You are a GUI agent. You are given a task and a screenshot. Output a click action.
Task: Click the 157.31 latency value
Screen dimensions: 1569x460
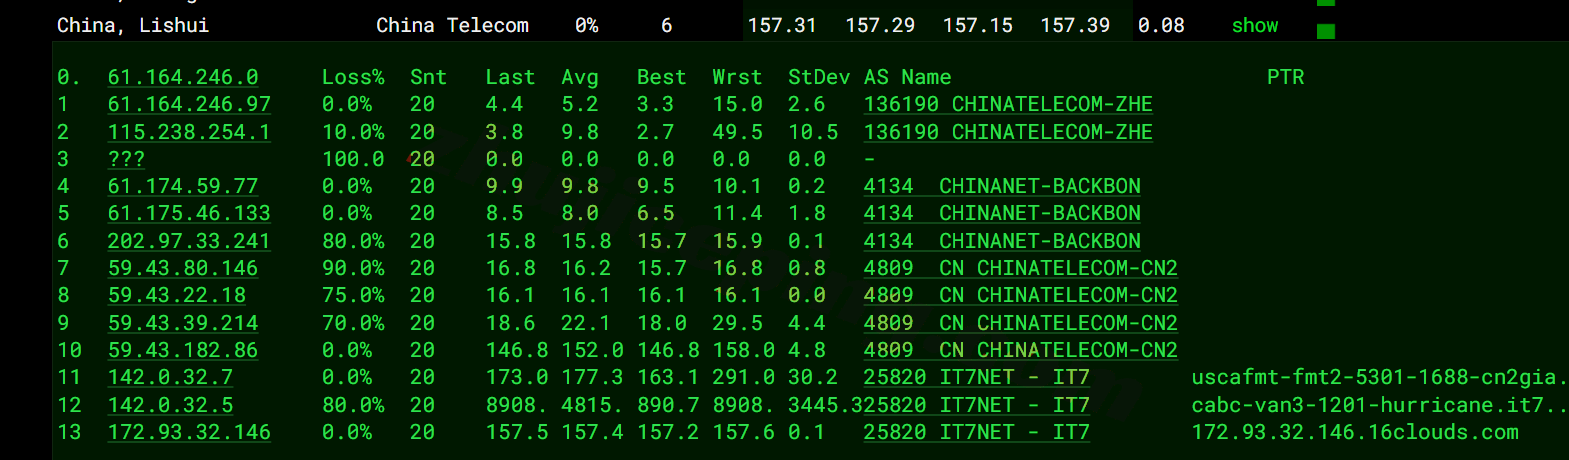click(x=782, y=25)
